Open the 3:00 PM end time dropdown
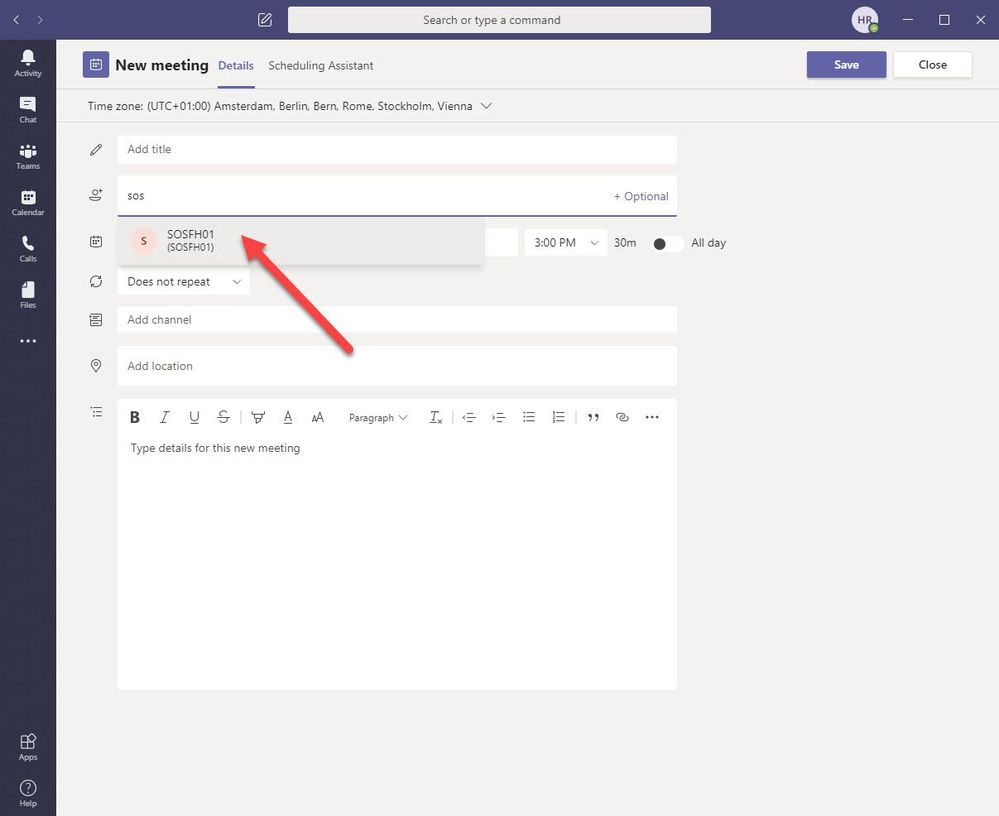The image size is (999, 816). point(566,243)
